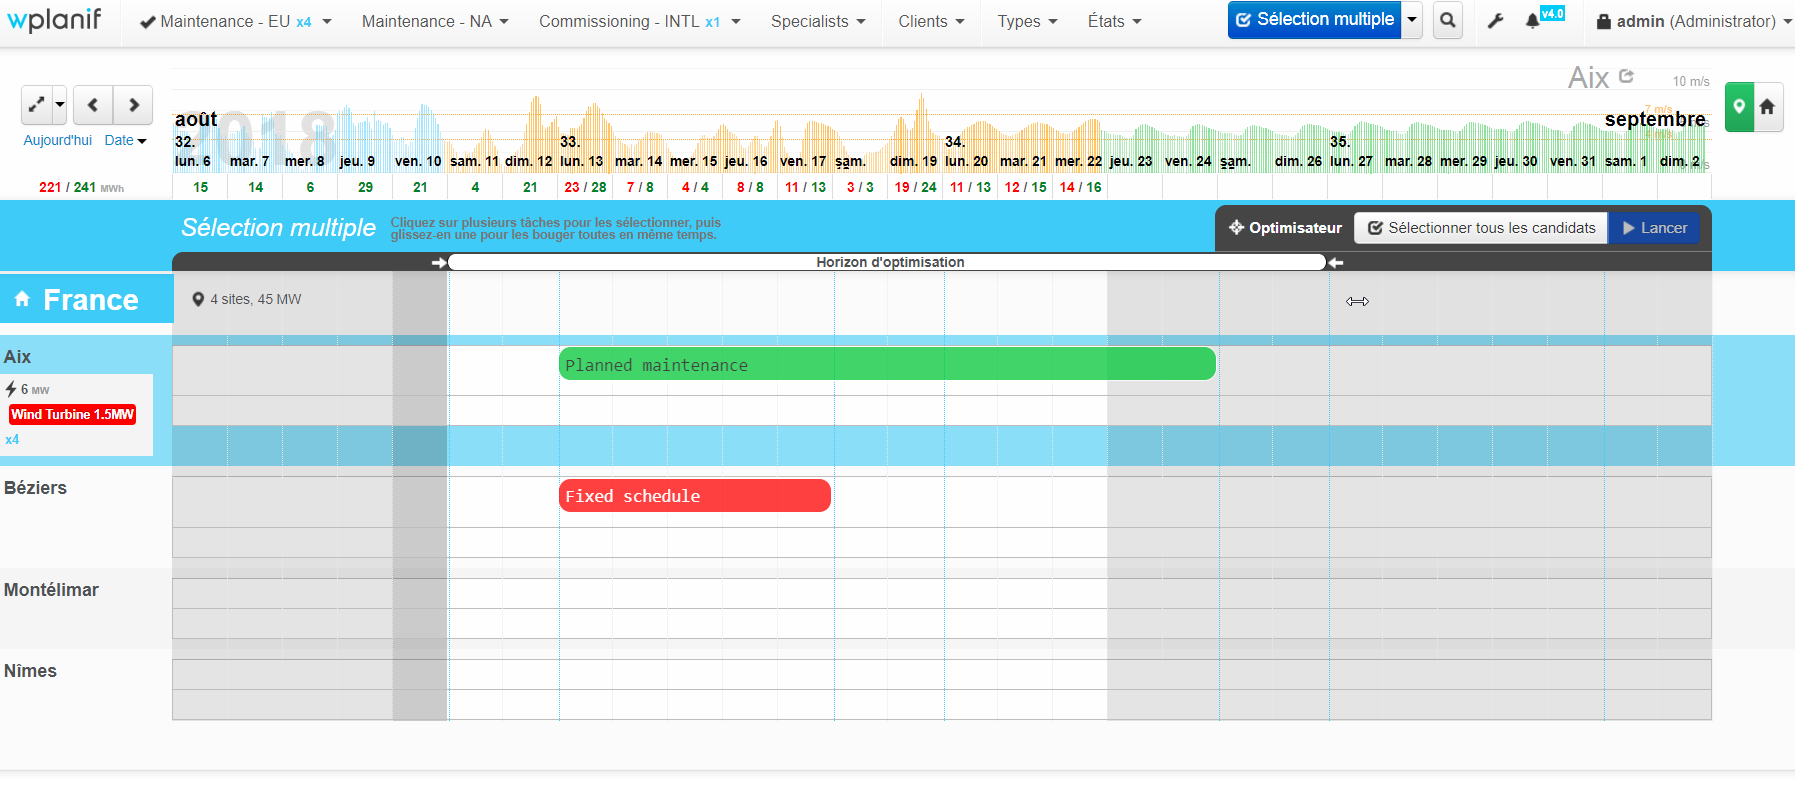Advance timeline with right chevron
1795x786 pixels.
tap(133, 105)
